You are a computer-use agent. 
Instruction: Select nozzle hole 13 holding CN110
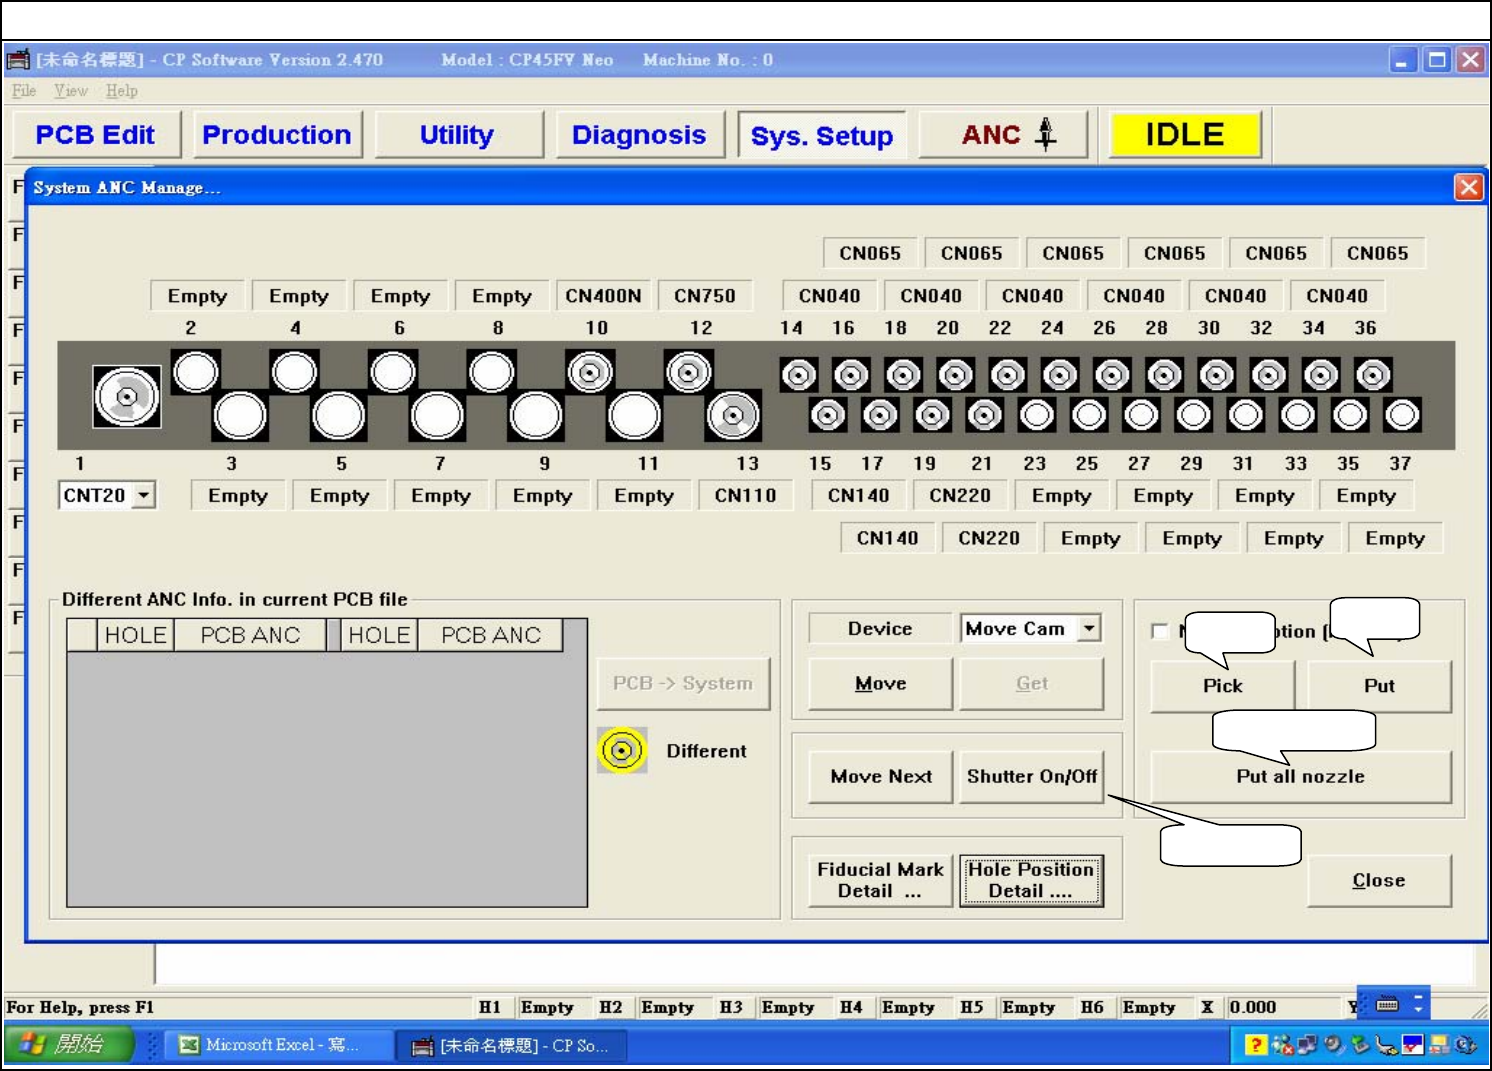[x=733, y=416]
